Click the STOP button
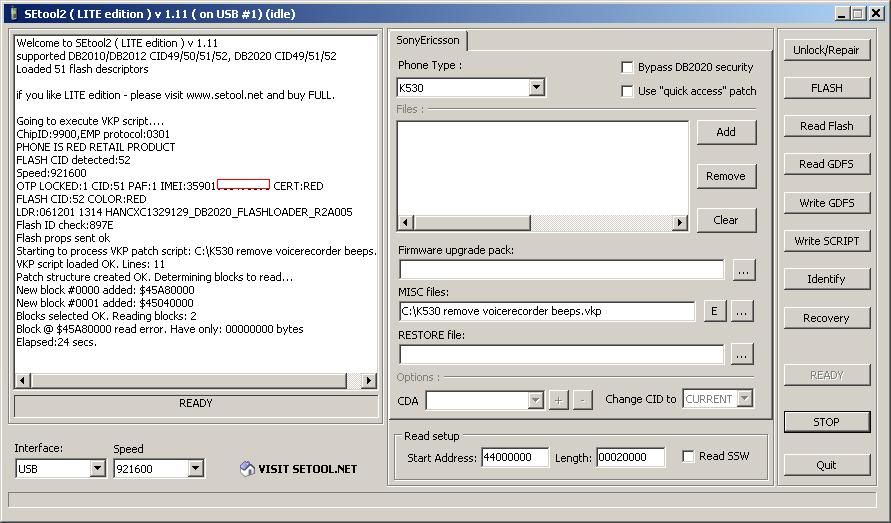 [826, 422]
